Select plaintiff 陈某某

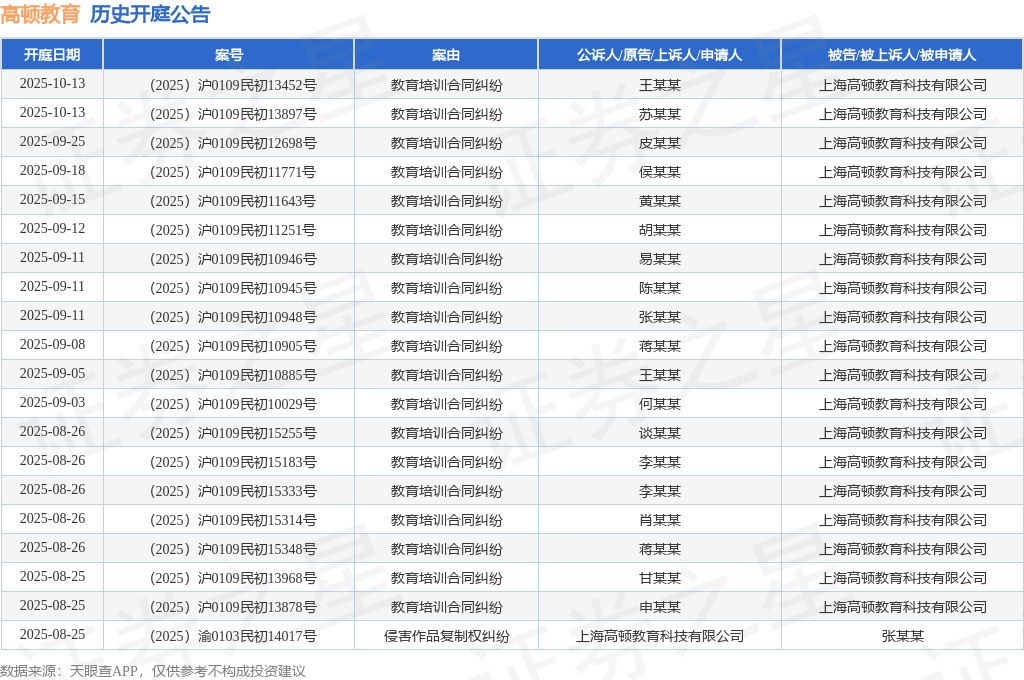[x=660, y=288]
